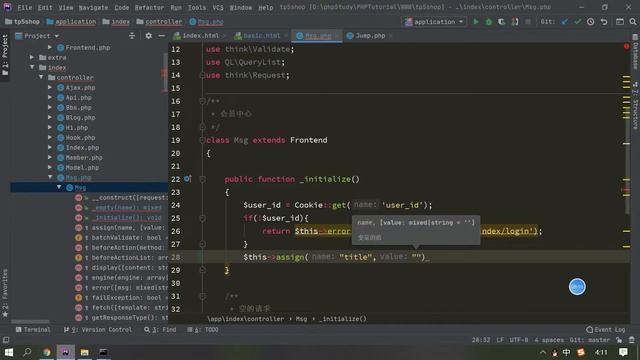Screen dimensions: 640x360
Task: Open File Explorer from the taskbar
Action: tap(84, 352)
